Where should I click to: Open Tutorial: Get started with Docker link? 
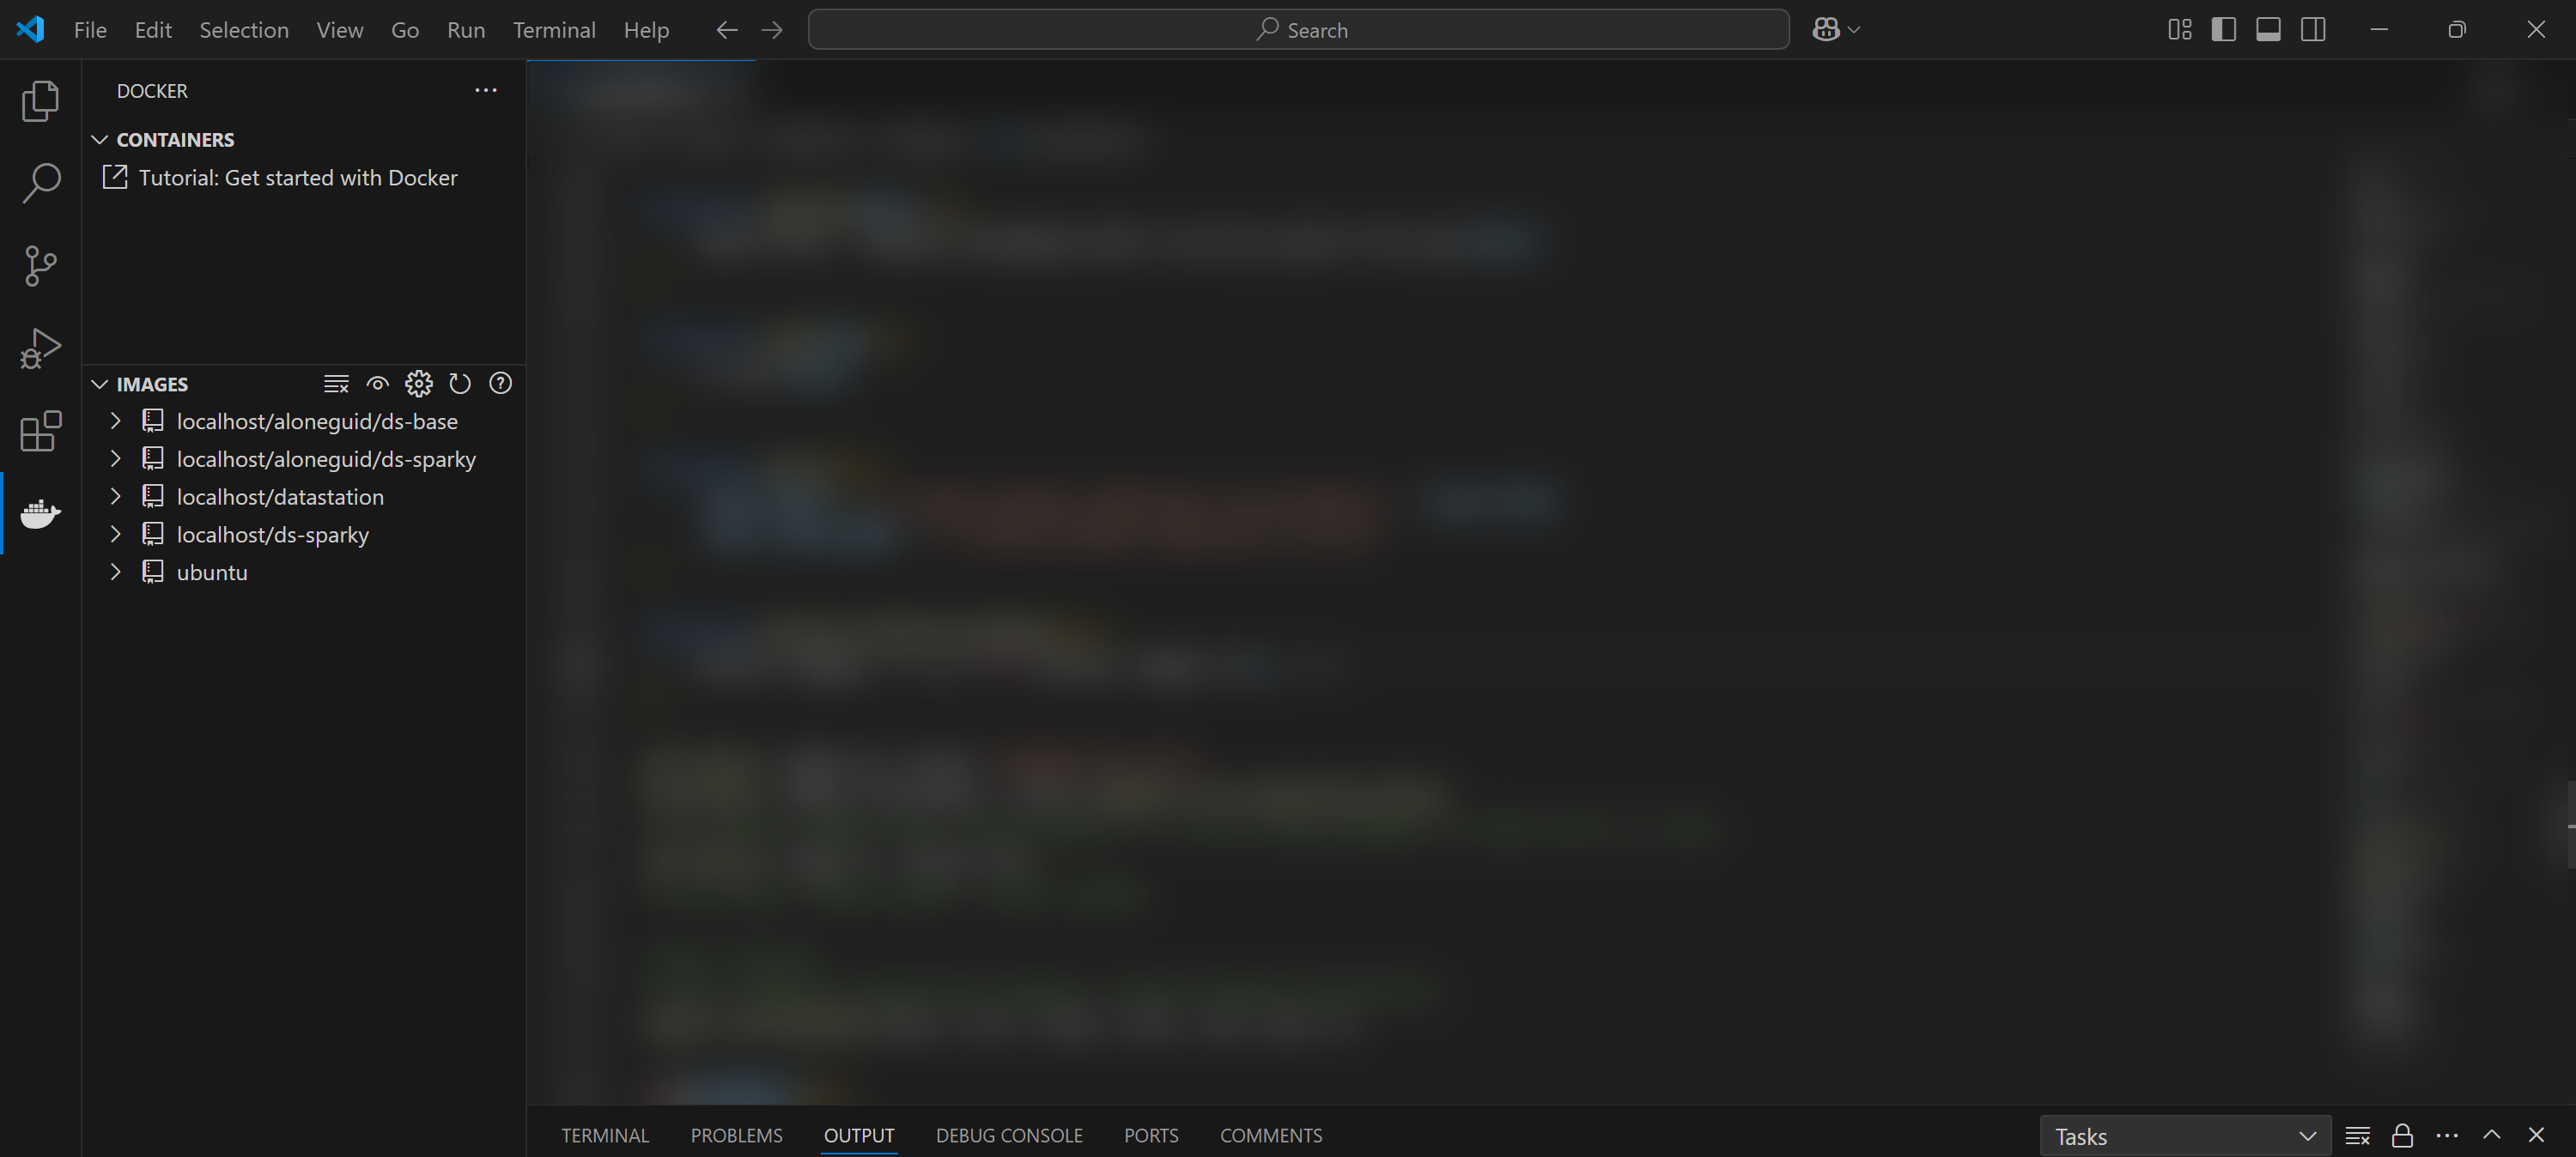[x=298, y=178]
